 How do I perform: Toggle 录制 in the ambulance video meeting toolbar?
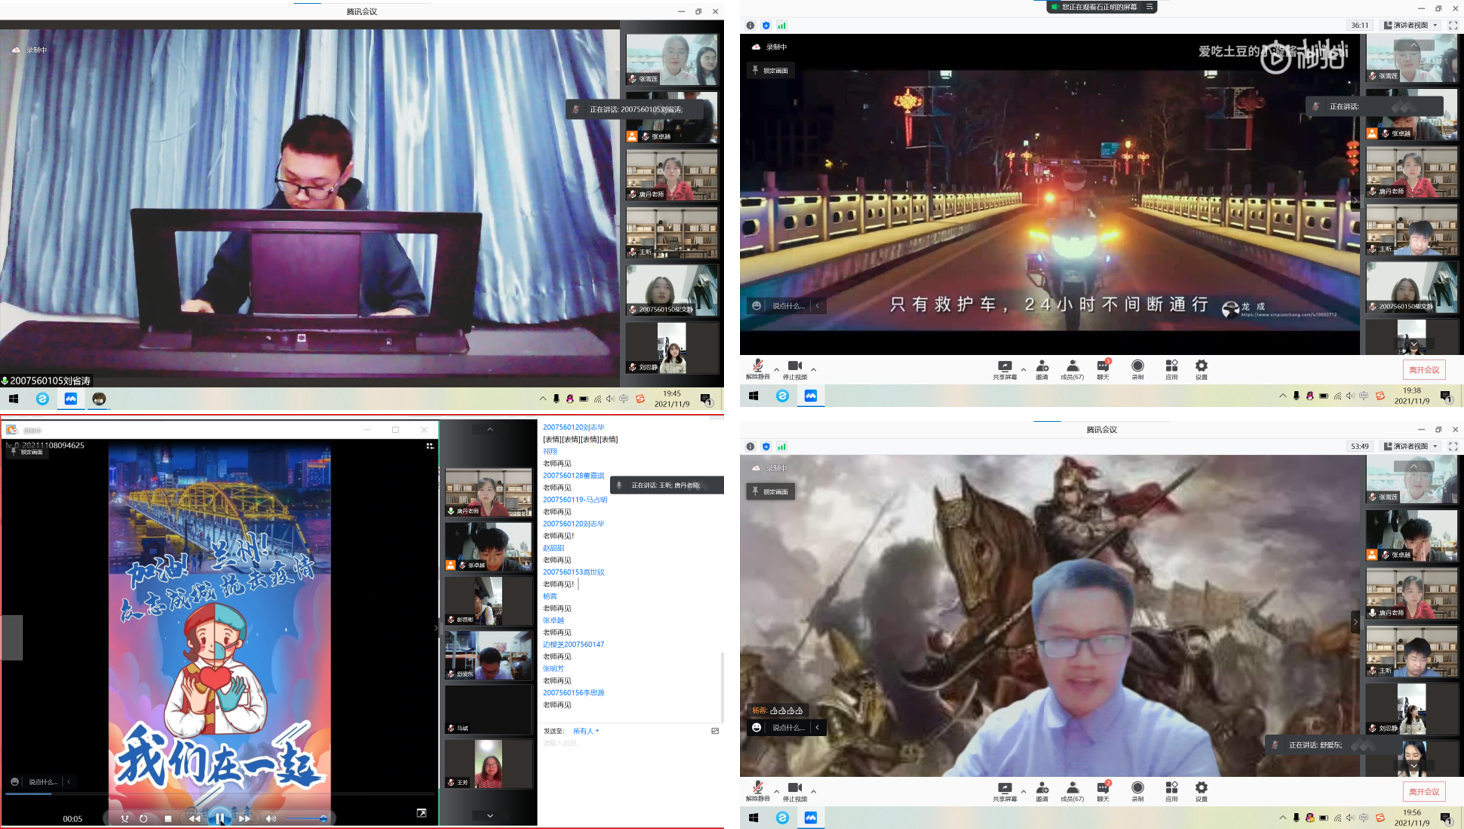[1137, 369]
